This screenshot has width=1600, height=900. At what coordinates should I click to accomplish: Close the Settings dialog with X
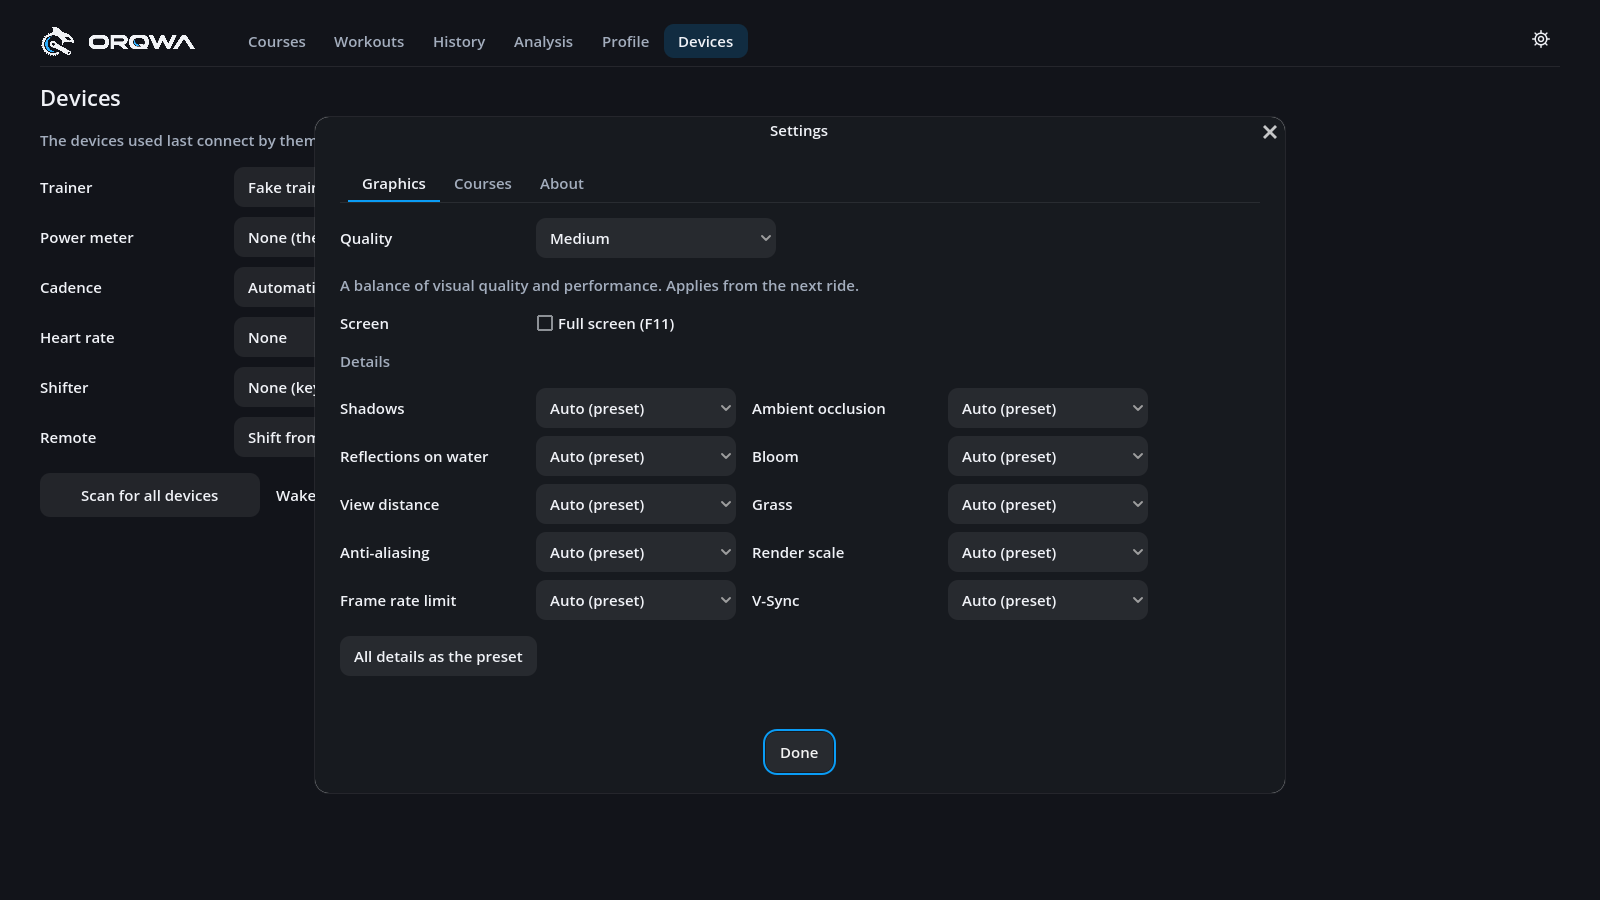click(x=1270, y=132)
